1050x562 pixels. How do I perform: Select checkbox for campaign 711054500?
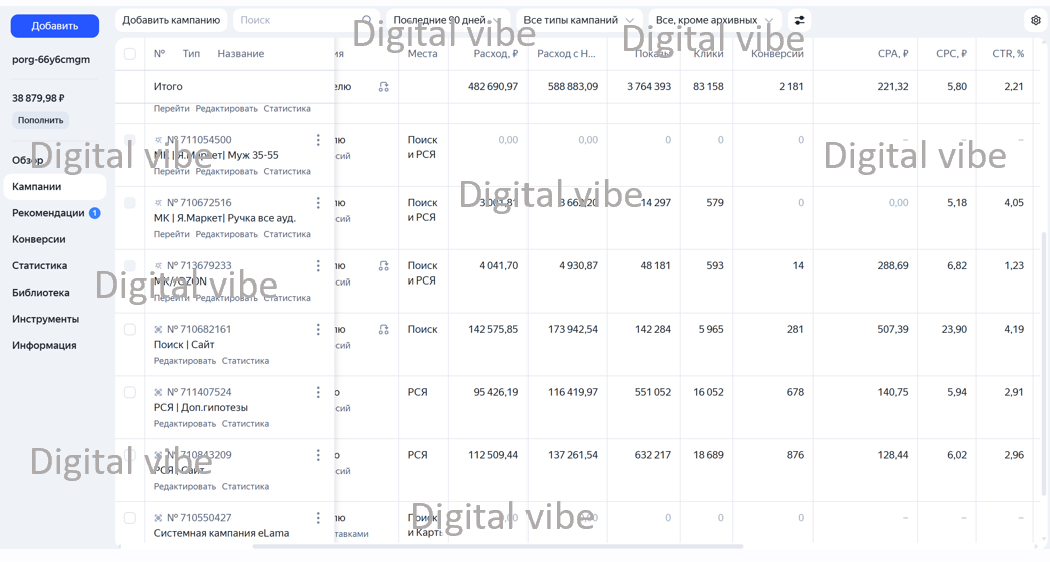click(130, 140)
